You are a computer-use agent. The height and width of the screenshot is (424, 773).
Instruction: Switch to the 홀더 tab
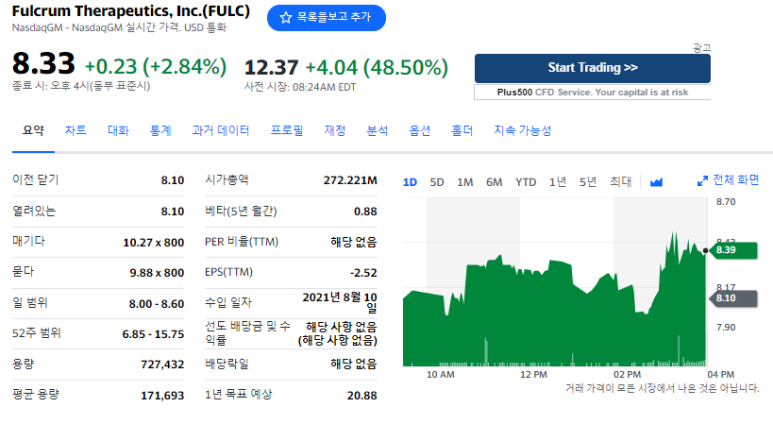click(x=462, y=130)
